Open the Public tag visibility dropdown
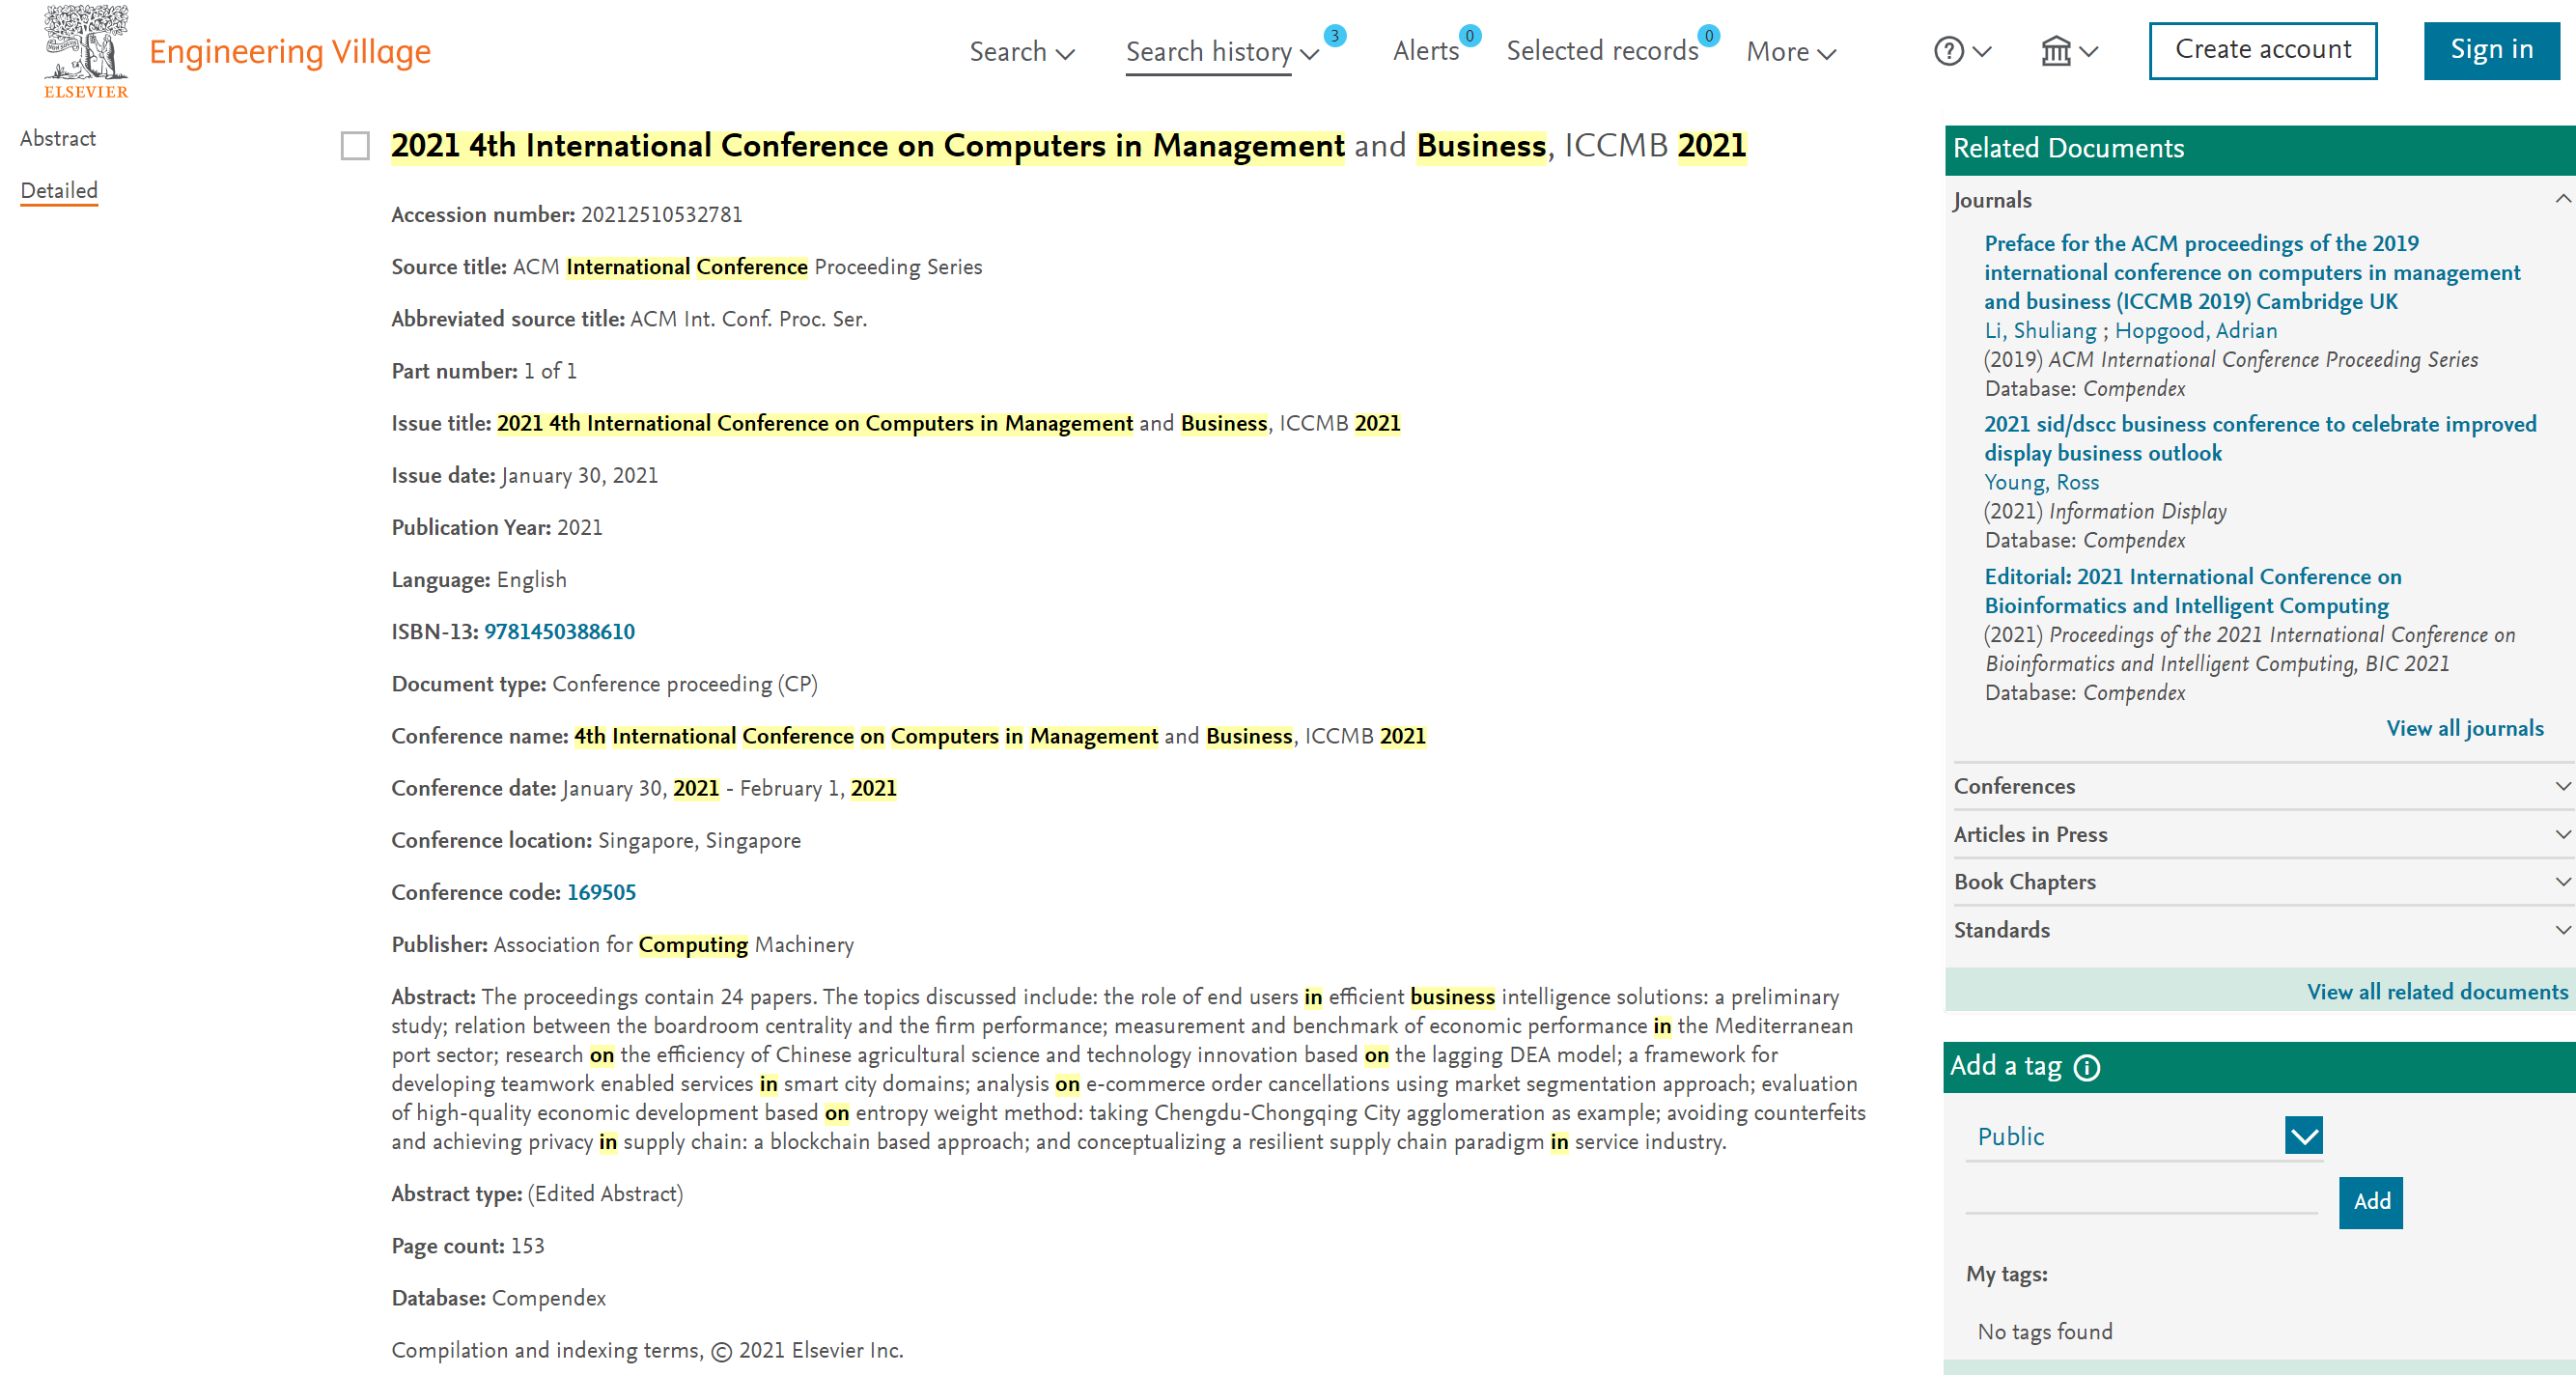 pyautogui.click(x=2303, y=1136)
